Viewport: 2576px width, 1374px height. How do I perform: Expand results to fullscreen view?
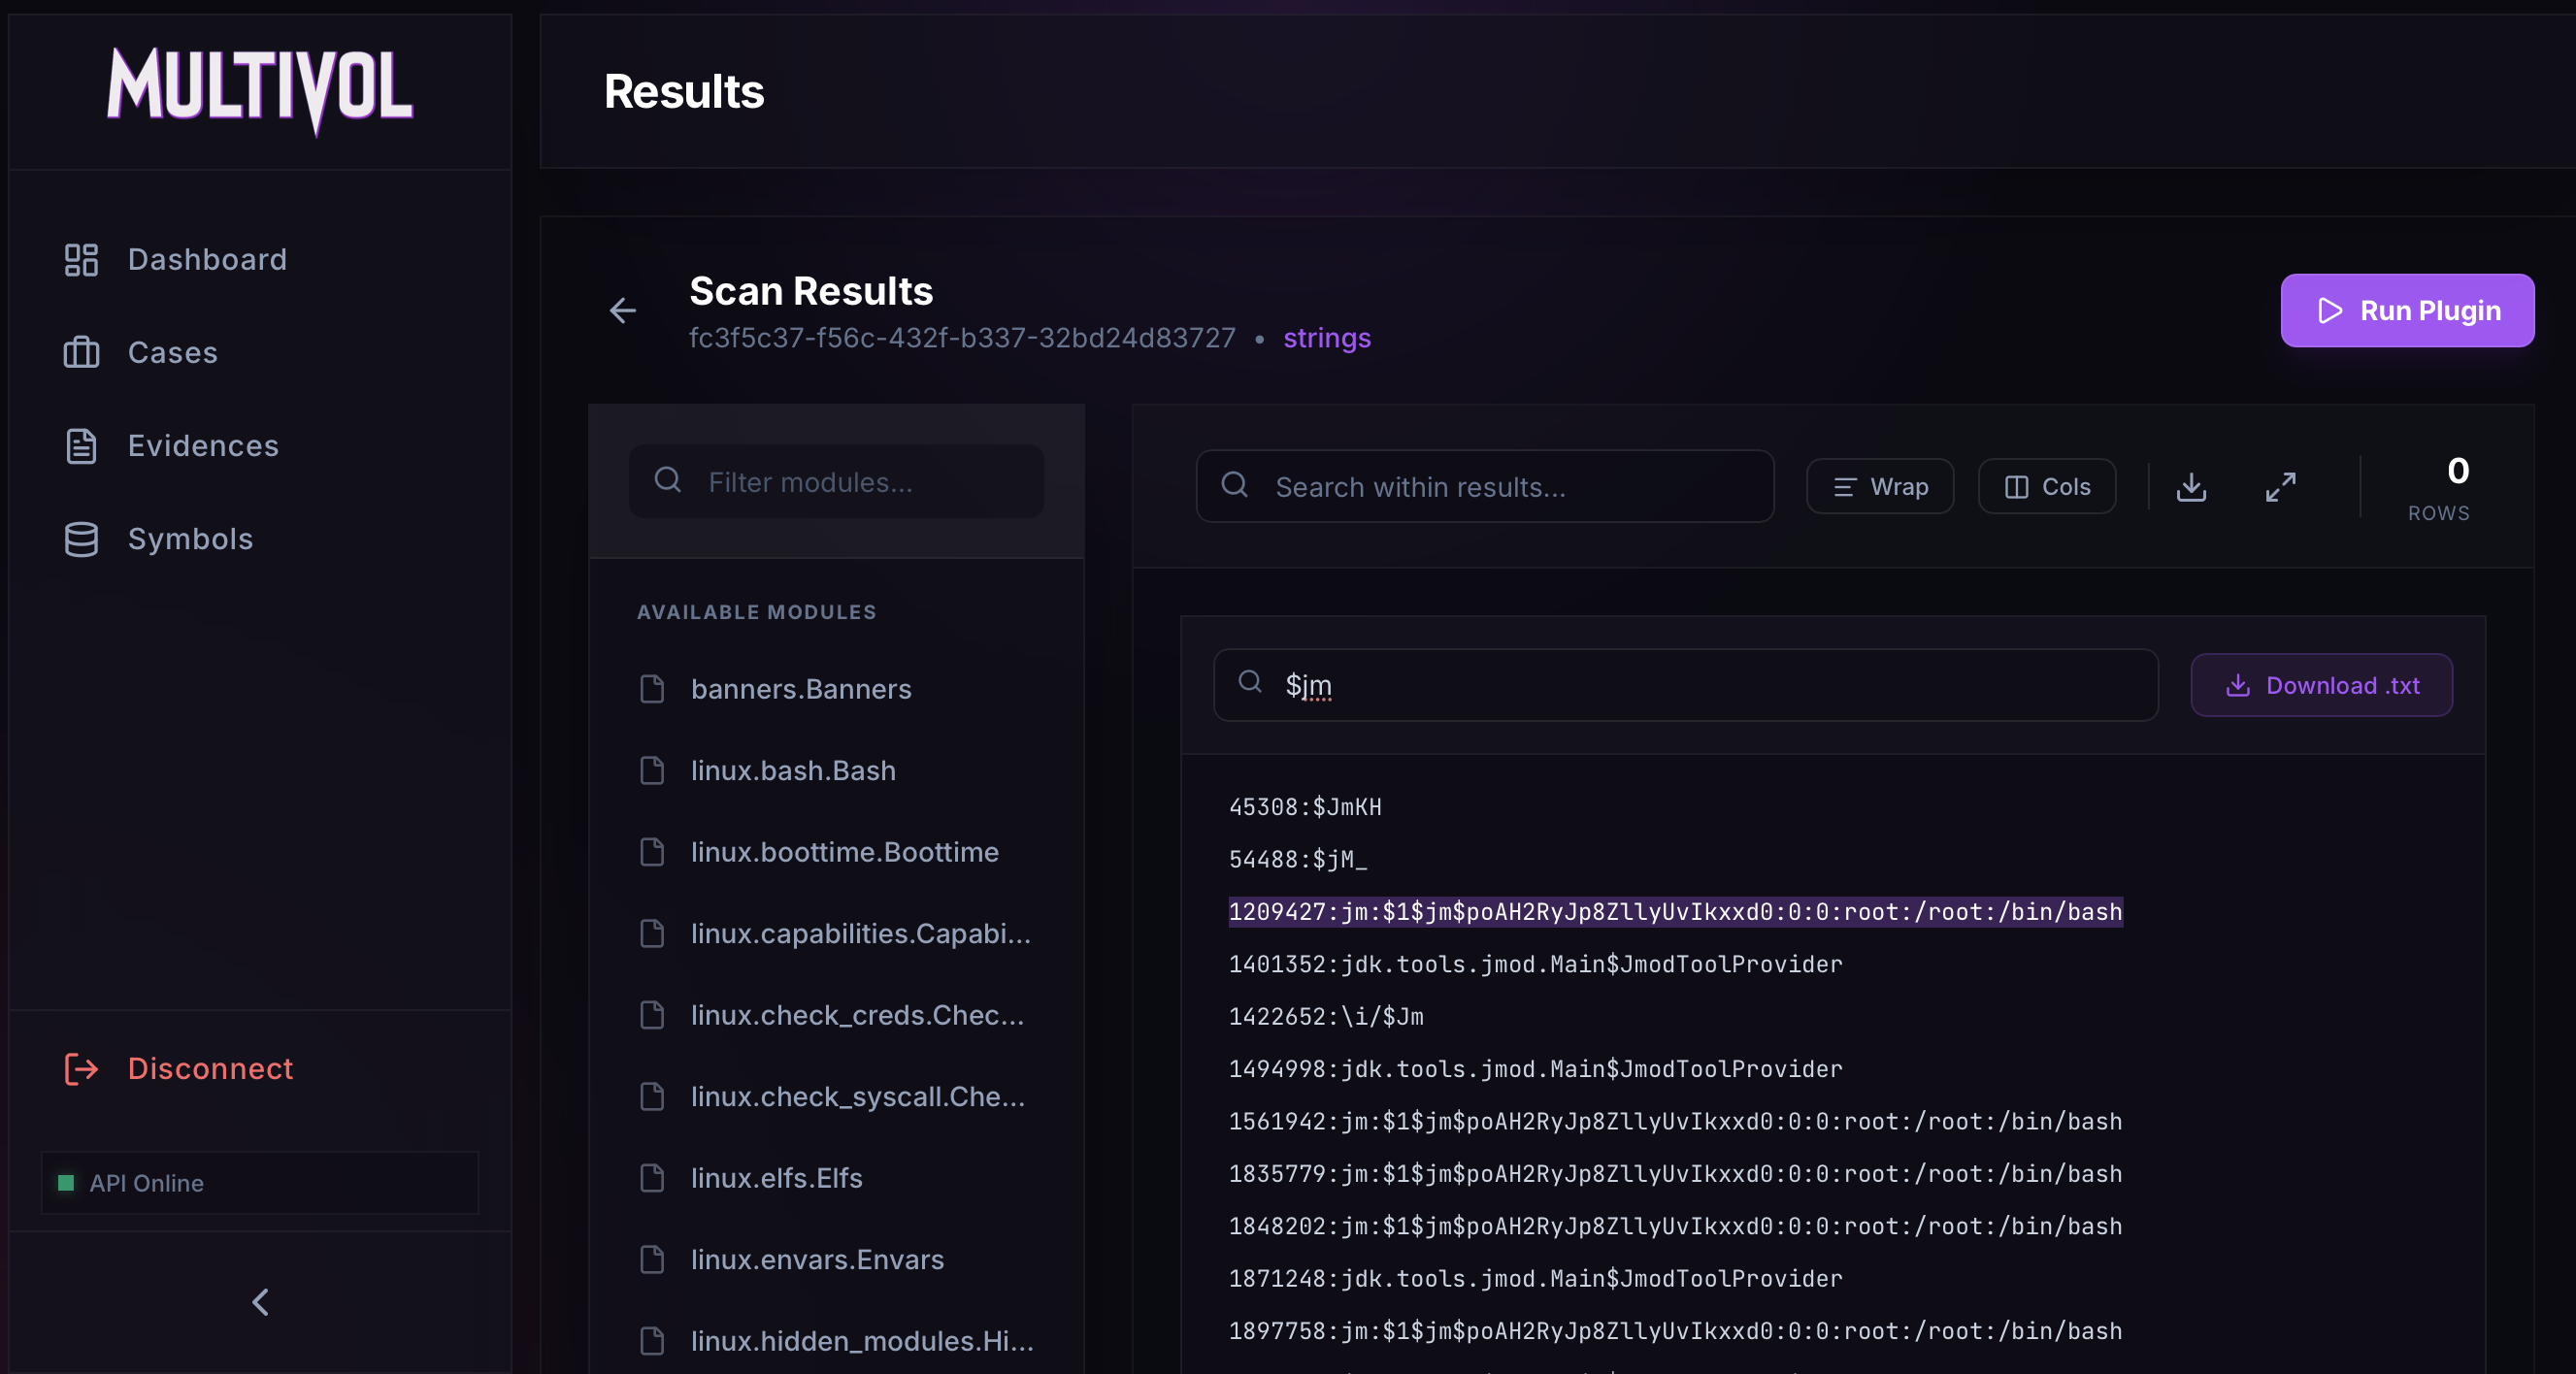pos(2280,487)
